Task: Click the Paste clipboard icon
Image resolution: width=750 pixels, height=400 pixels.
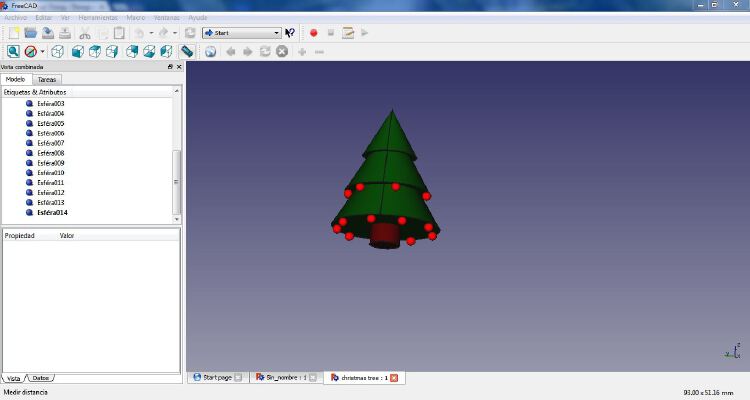Action: click(x=119, y=33)
